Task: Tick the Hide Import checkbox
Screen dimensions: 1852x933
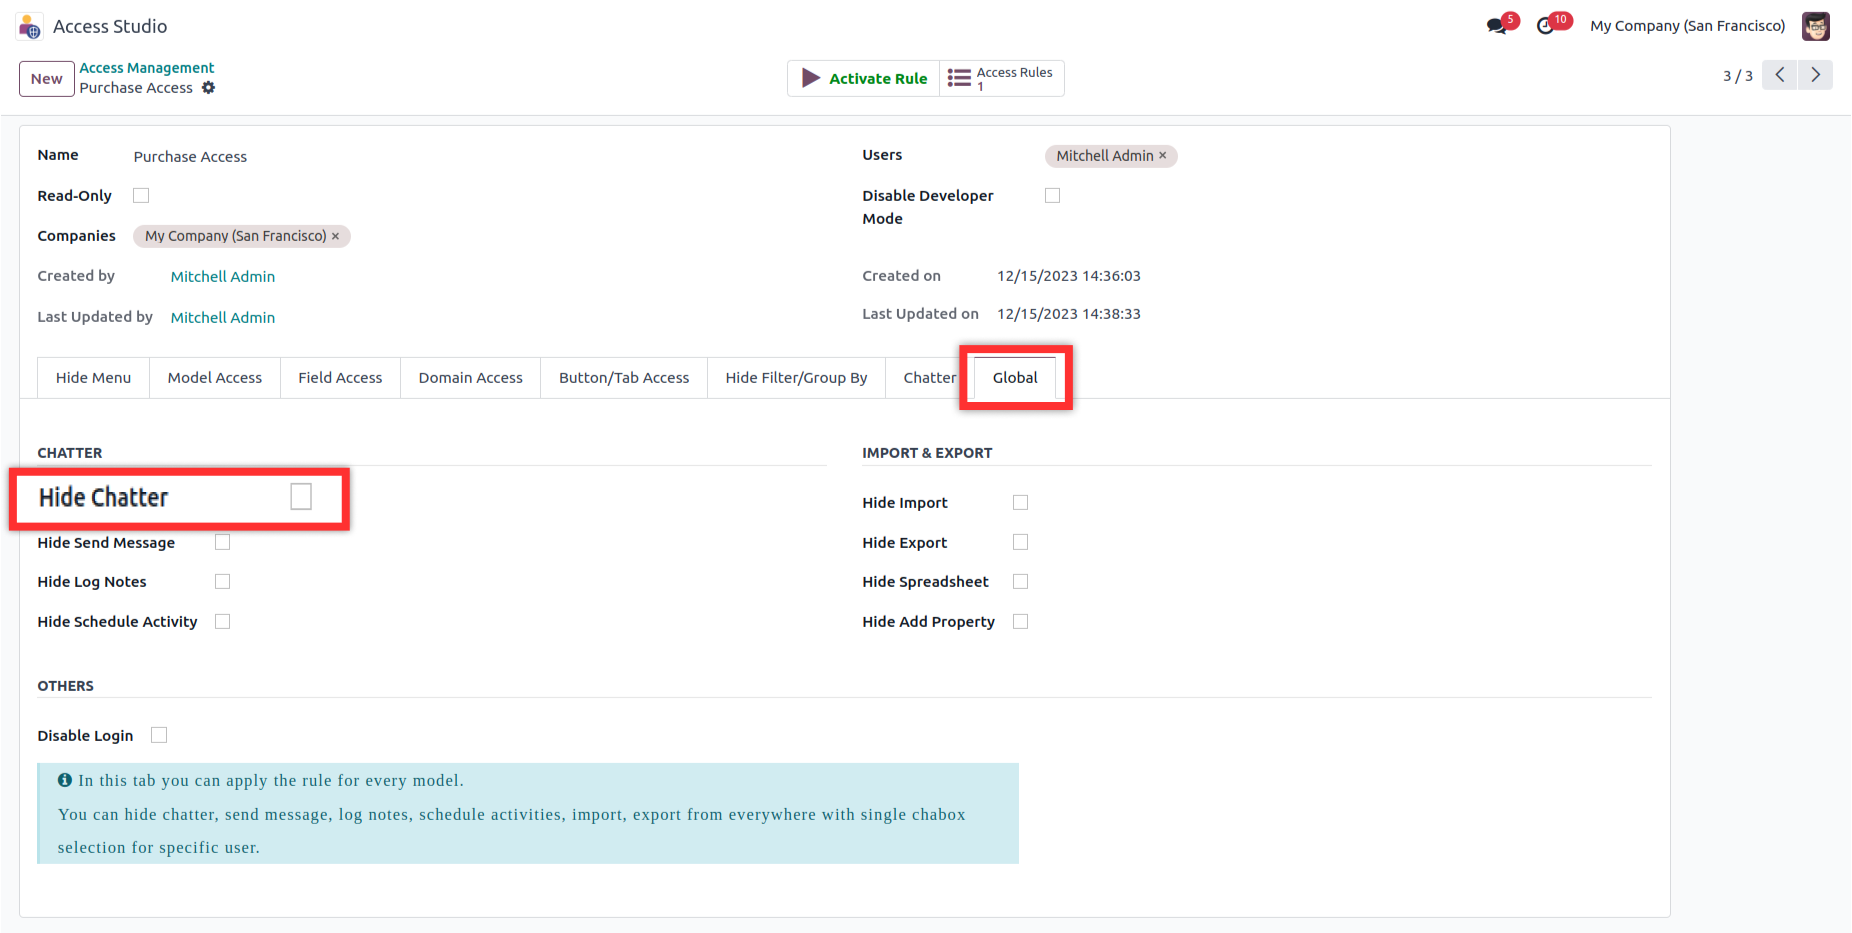Action: [1020, 502]
